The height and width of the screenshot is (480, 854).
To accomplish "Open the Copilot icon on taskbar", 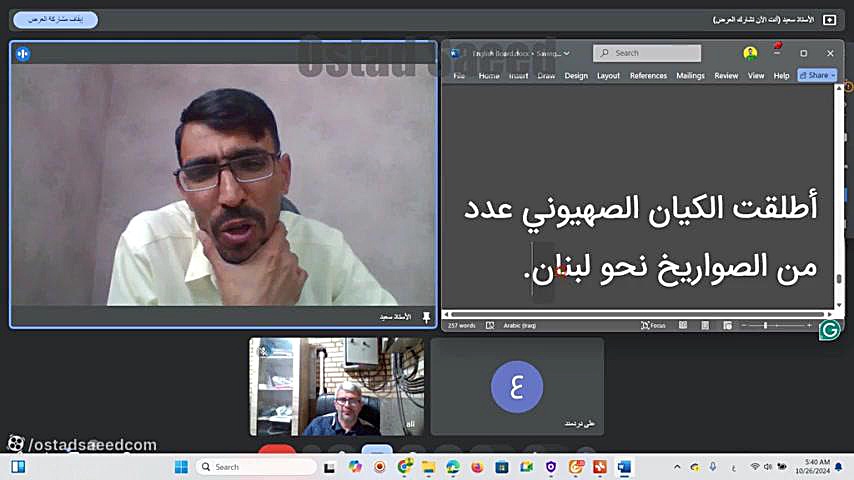I will pyautogui.click(x=355, y=467).
